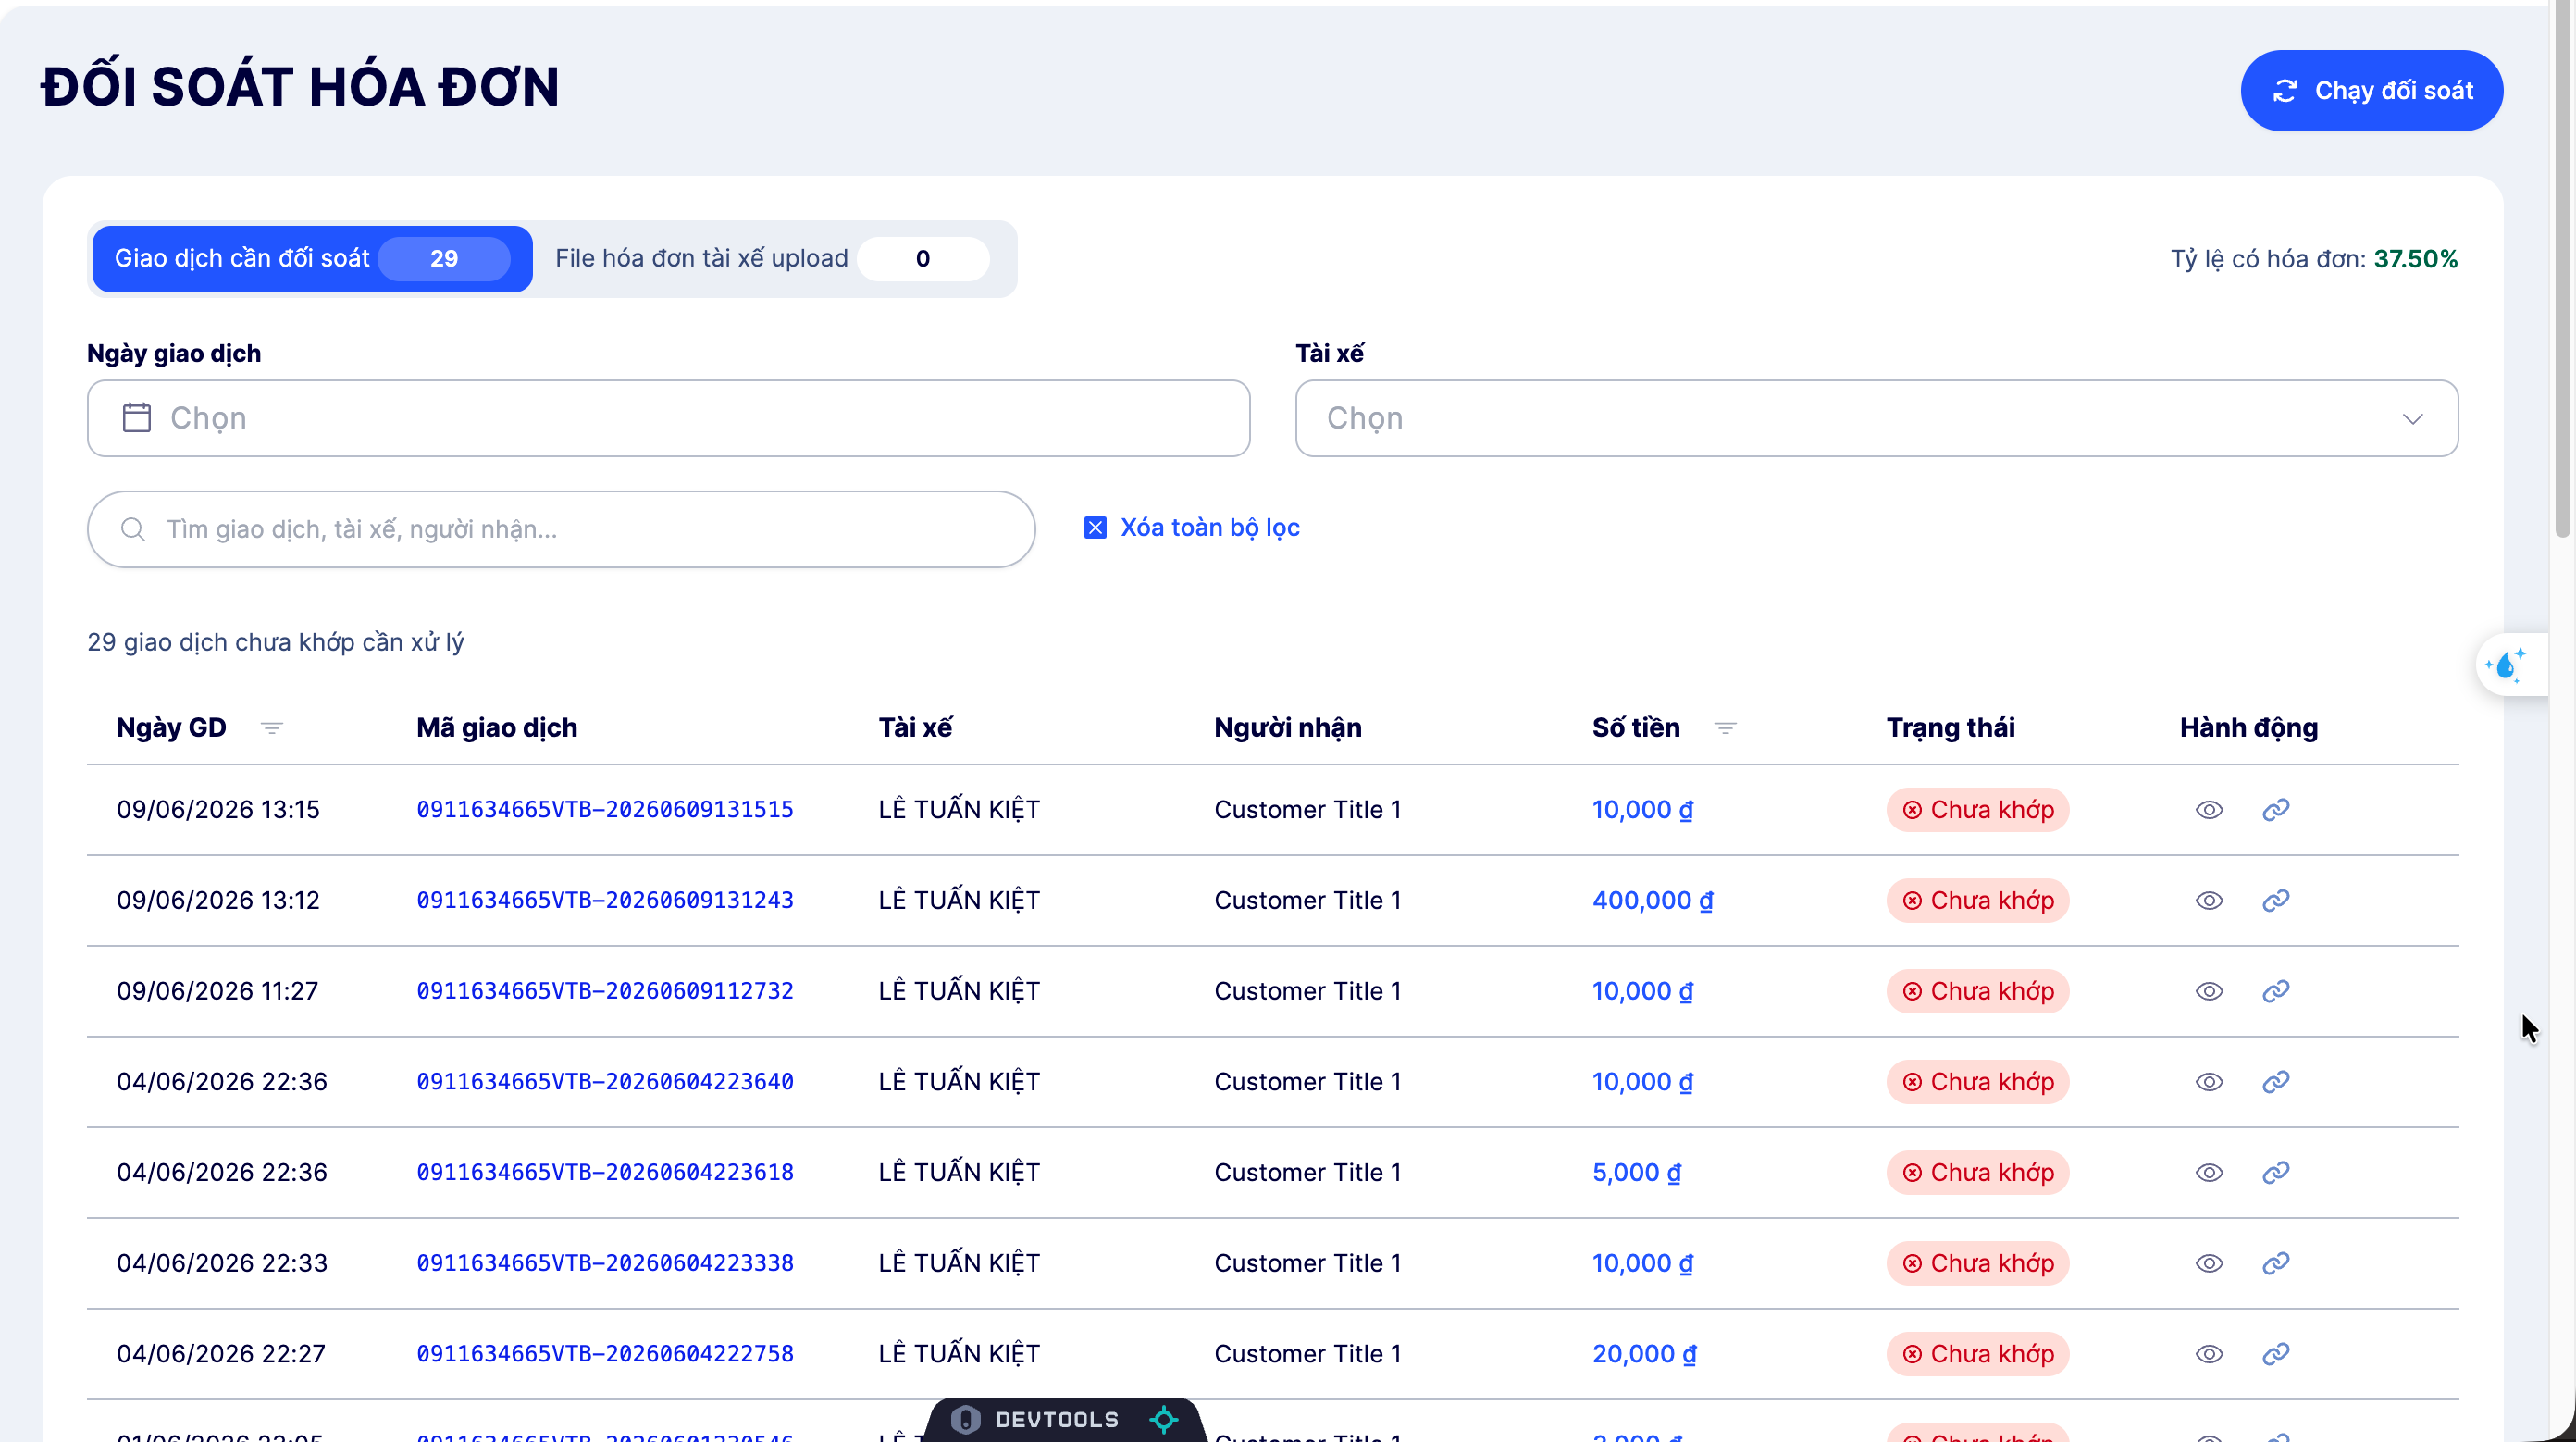Click link icon for transaction 0911634665VTB-20260609131243
The image size is (2576, 1442).
point(2276,900)
